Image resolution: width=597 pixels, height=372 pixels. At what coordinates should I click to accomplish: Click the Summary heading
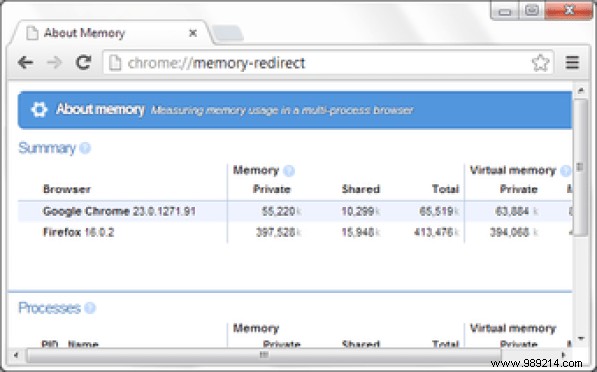pos(47,148)
